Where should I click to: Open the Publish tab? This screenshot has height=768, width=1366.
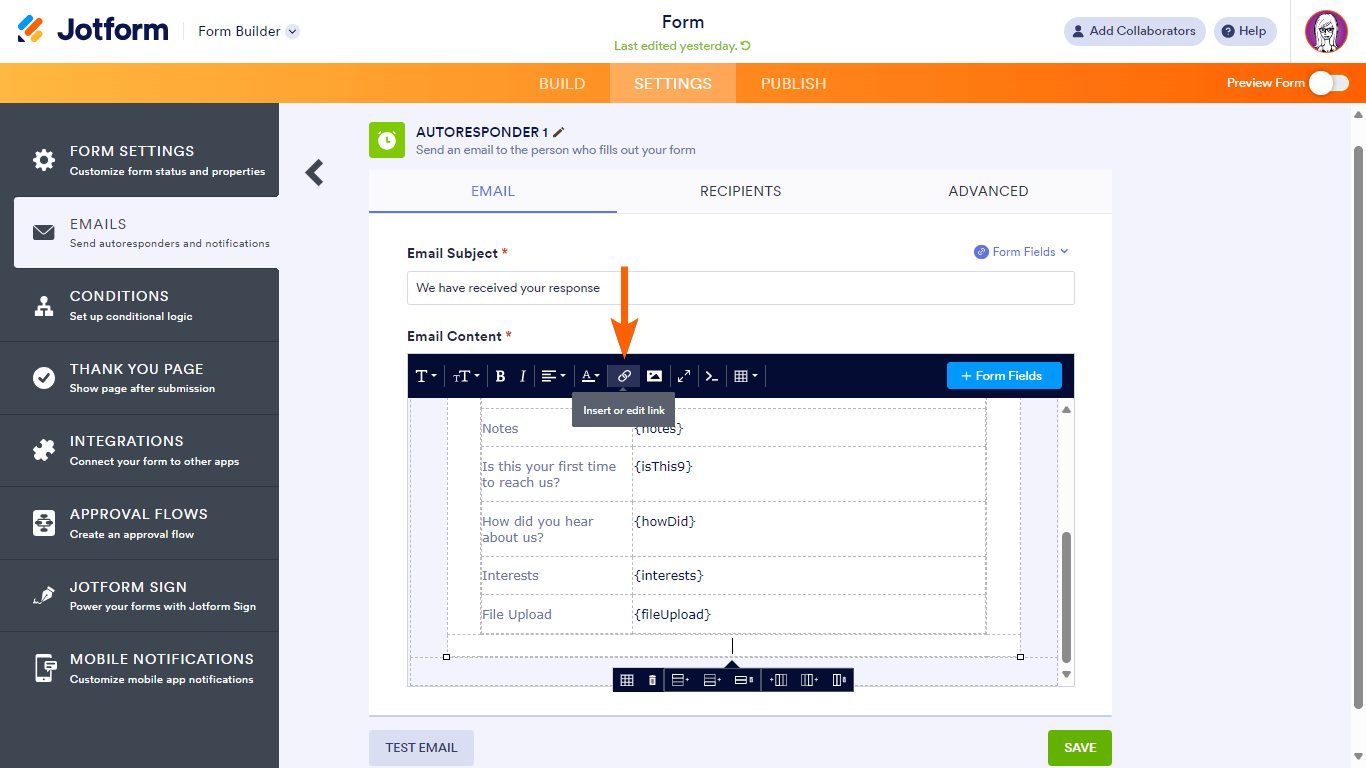tap(794, 83)
